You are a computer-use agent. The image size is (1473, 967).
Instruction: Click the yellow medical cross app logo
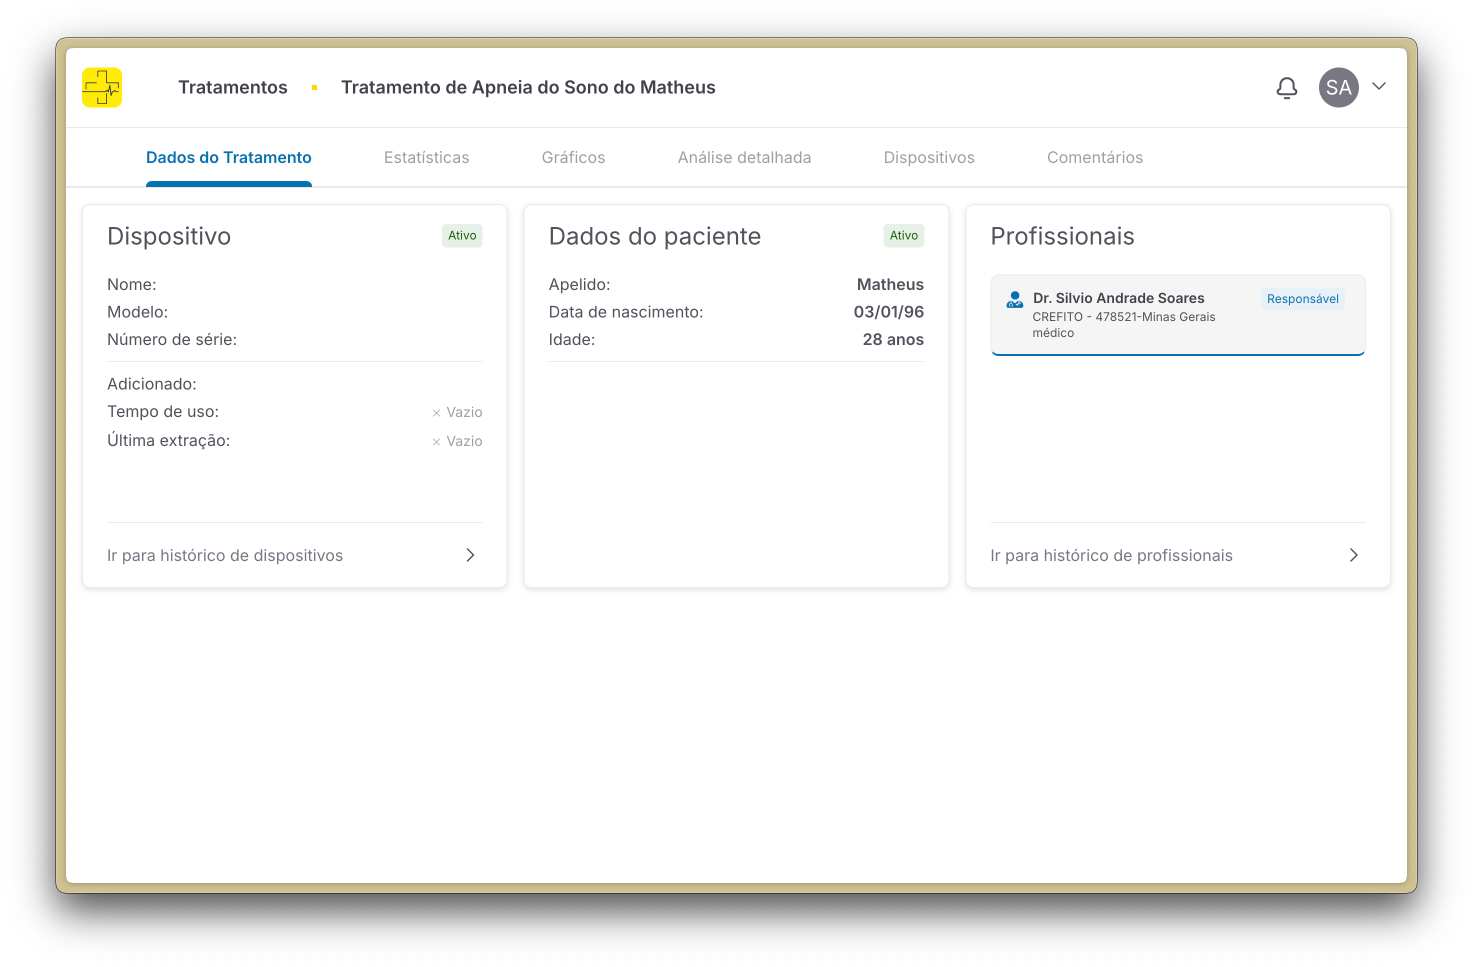pyautogui.click(x=102, y=88)
